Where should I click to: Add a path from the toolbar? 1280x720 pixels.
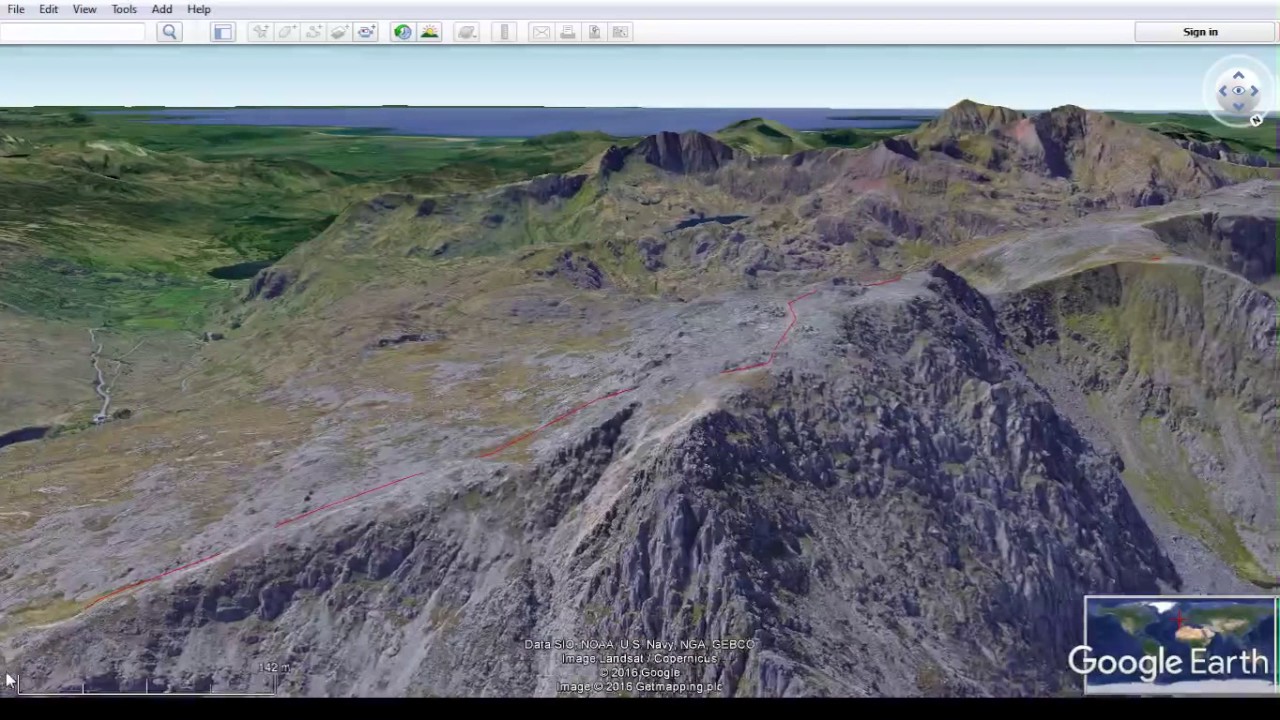coord(313,32)
